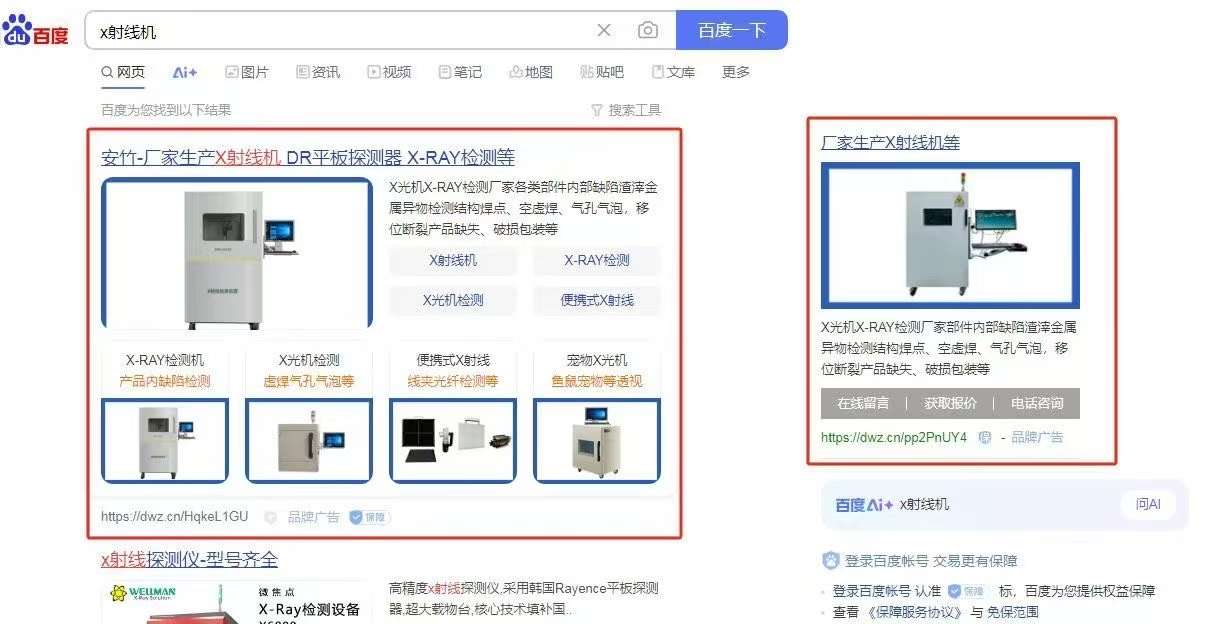Click the 宠物X光机 product thumbnail
This screenshot has width=1216, height=624.
(597, 440)
